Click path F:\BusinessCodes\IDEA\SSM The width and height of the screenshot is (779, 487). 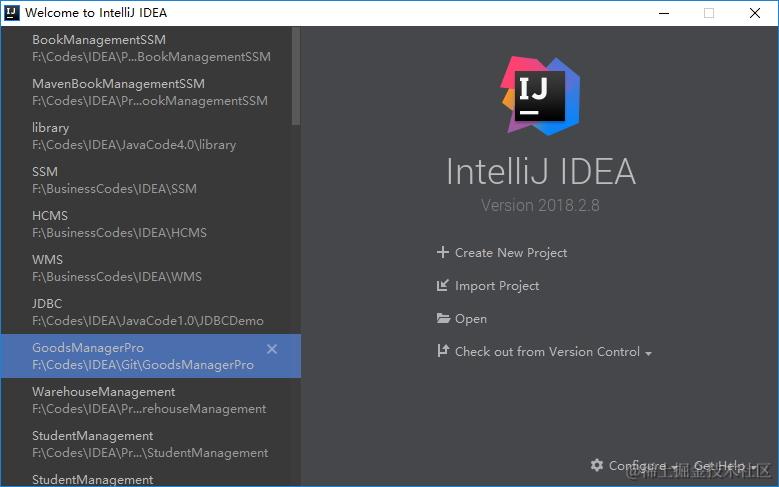(x=114, y=189)
